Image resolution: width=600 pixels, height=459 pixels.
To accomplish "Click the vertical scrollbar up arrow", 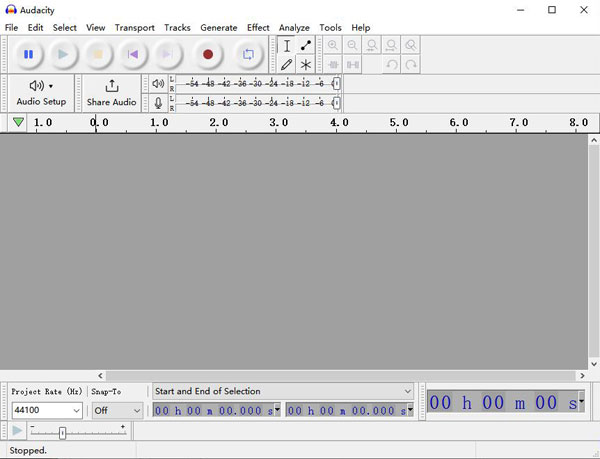I will [x=594, y=140].
